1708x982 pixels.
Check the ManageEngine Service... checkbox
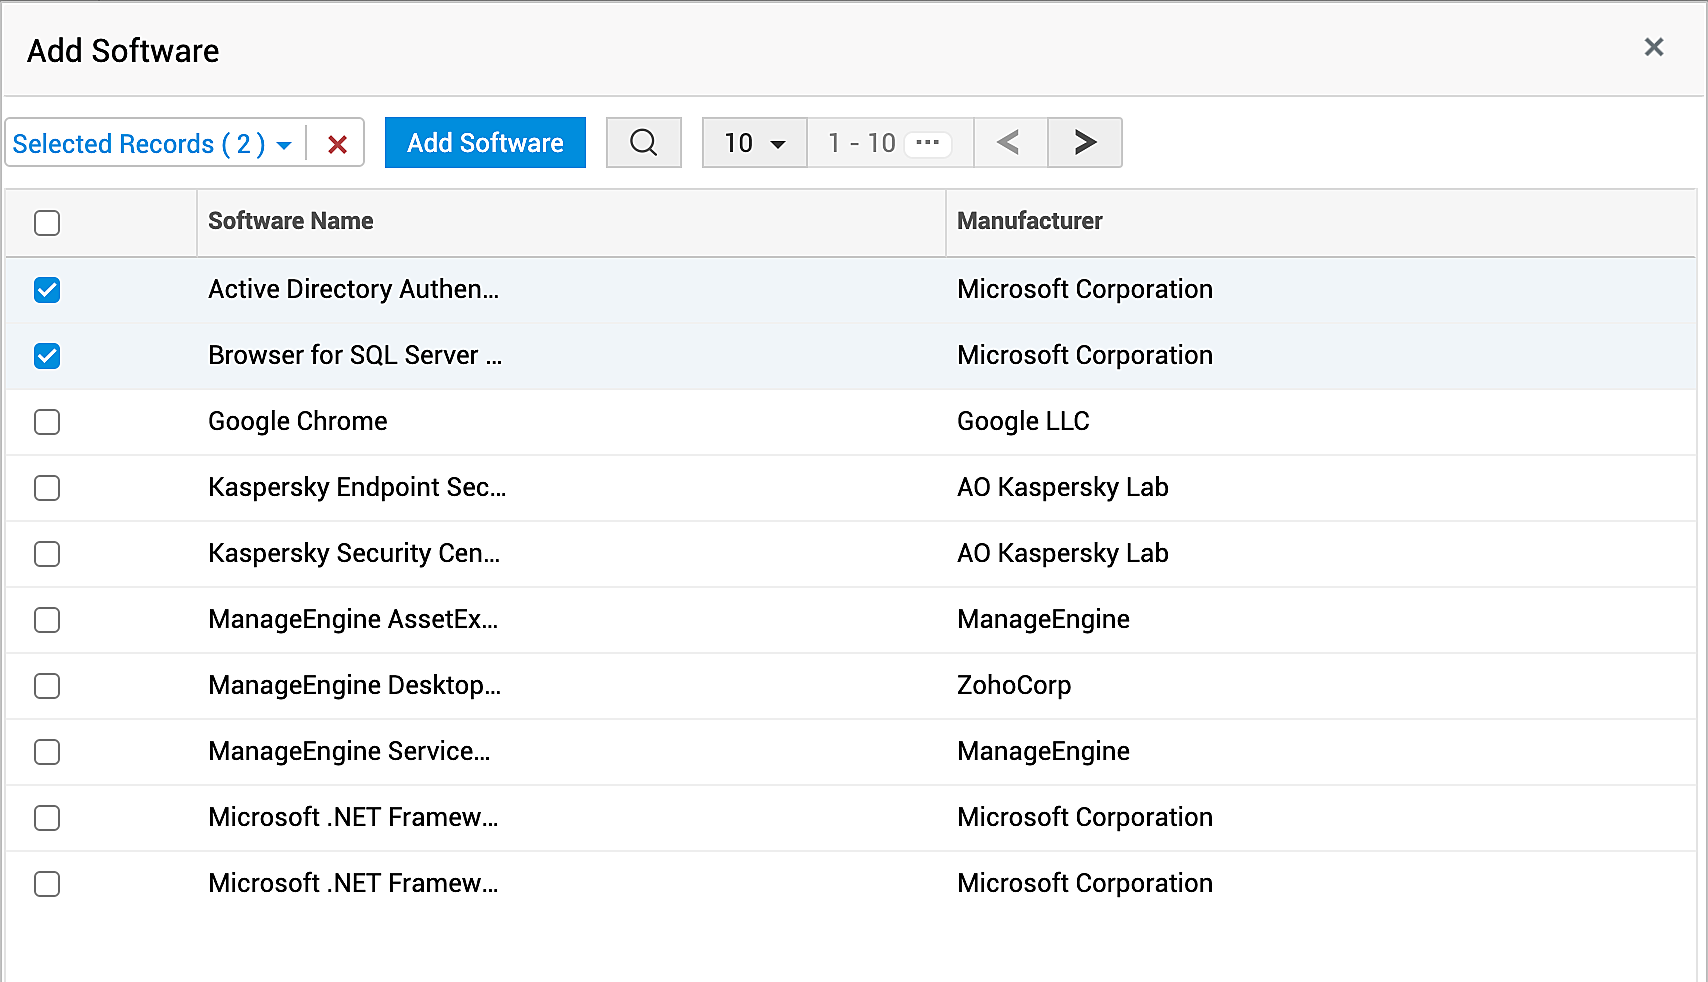[47, 752]
